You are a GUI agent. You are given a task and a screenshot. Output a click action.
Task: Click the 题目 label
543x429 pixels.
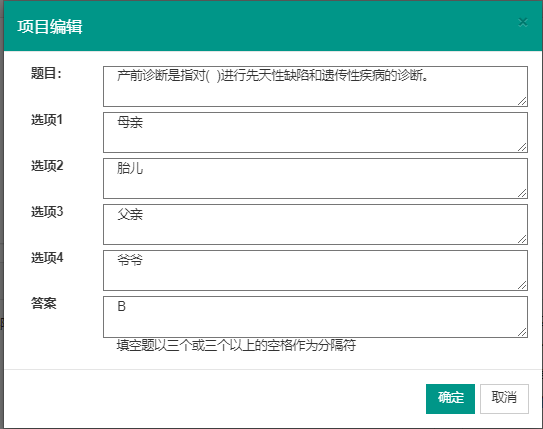tap(46, 73)
